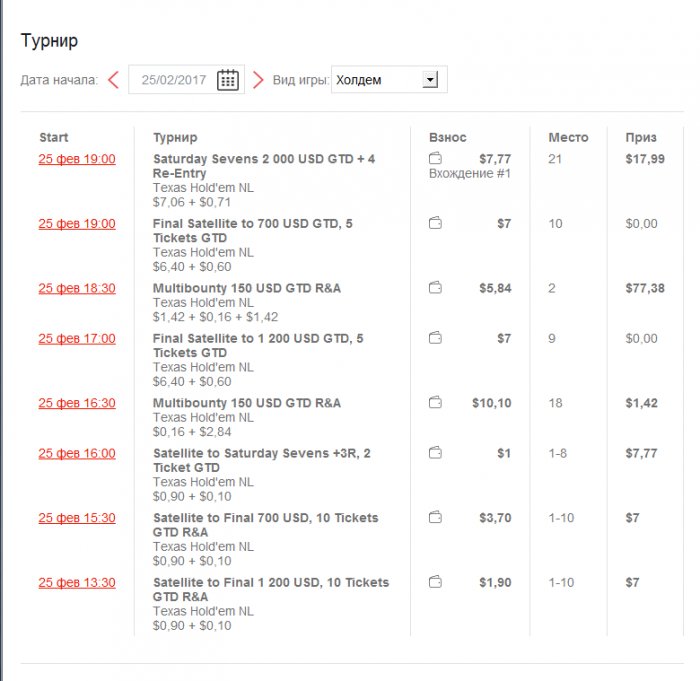700x681 pixels.
Task: Go to the previous date arrow
Action: (x=113, y=80)
